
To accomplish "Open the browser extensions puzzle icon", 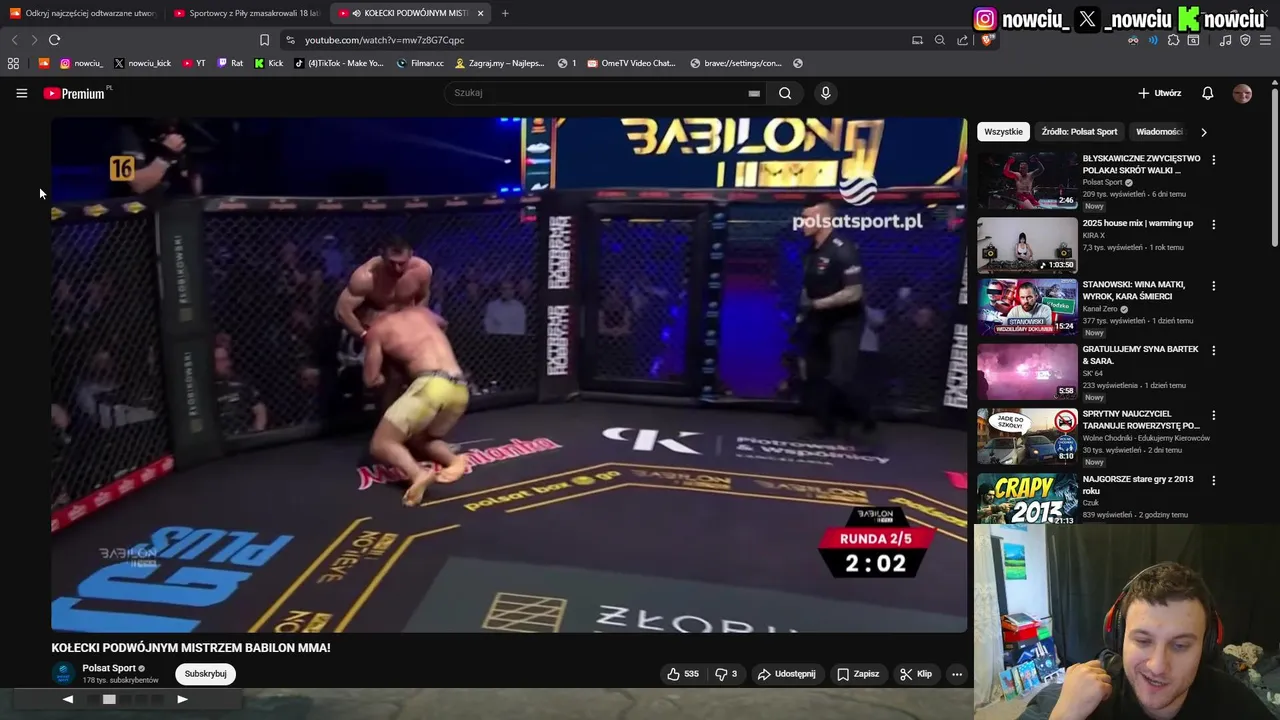I will tap(1173, 40).
